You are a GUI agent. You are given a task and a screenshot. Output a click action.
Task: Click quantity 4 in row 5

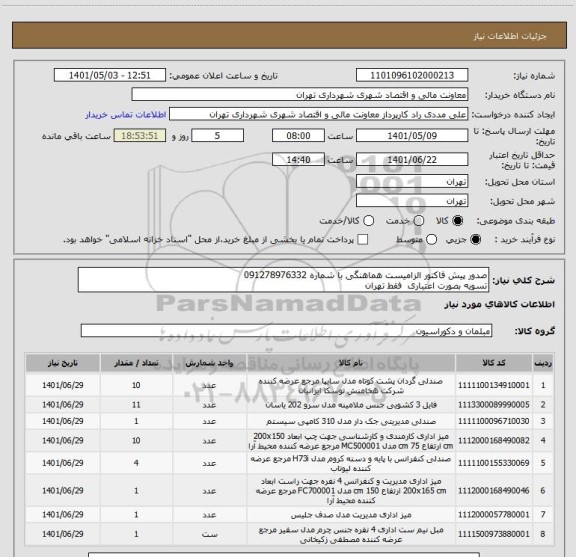tap(136, 463)
